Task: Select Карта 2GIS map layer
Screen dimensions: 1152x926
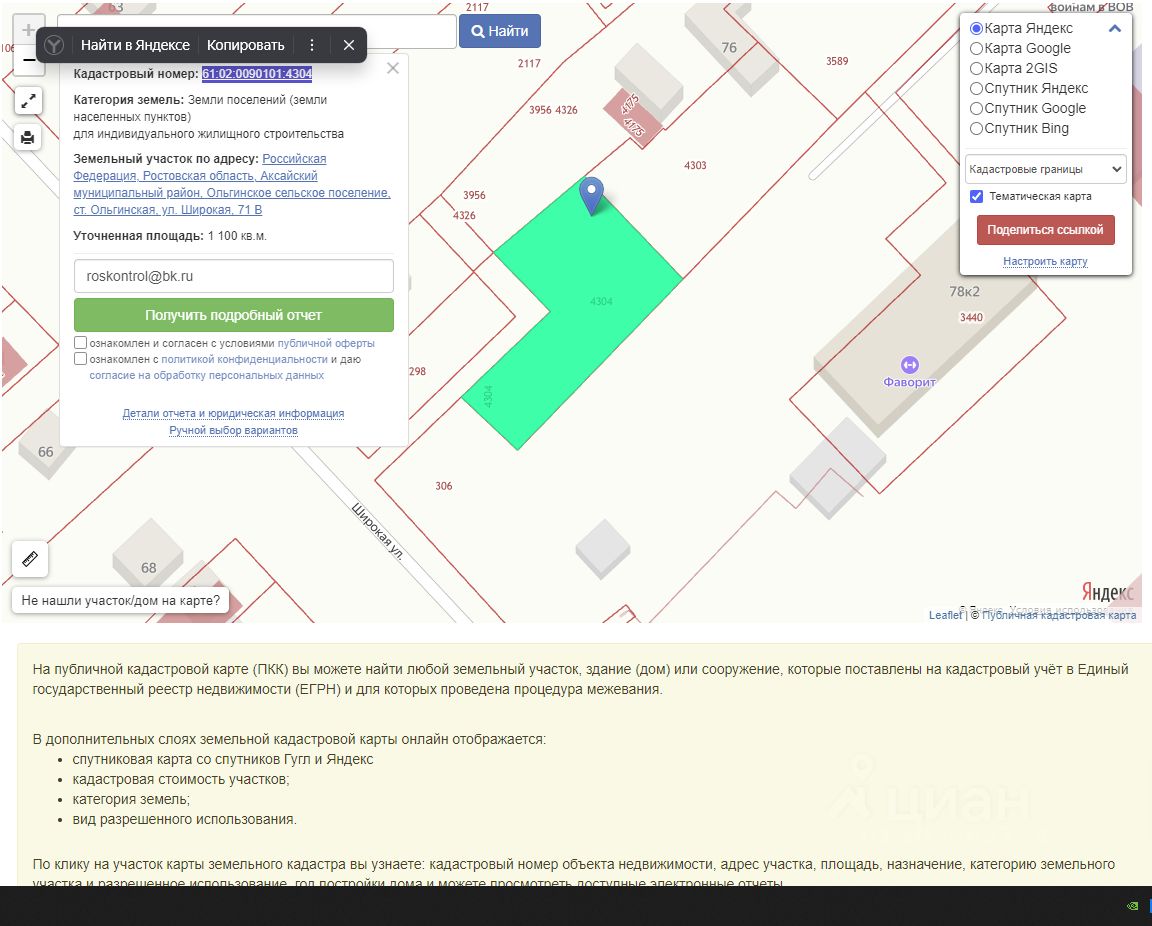Action: click(976, 68)
